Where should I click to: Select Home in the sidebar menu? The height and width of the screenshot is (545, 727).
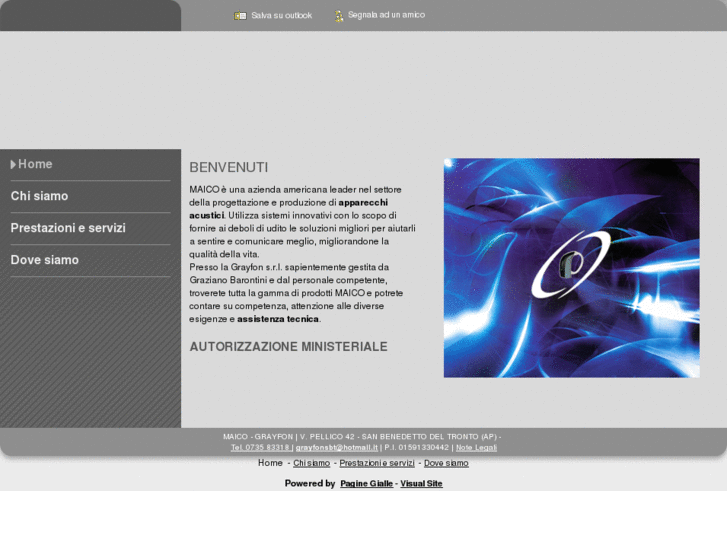[x=35, y=164]
